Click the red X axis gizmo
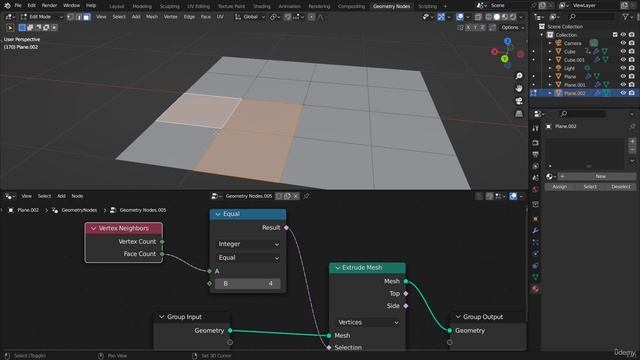Image resolution: width=640 pixels, height=360 pixels. 495,52
